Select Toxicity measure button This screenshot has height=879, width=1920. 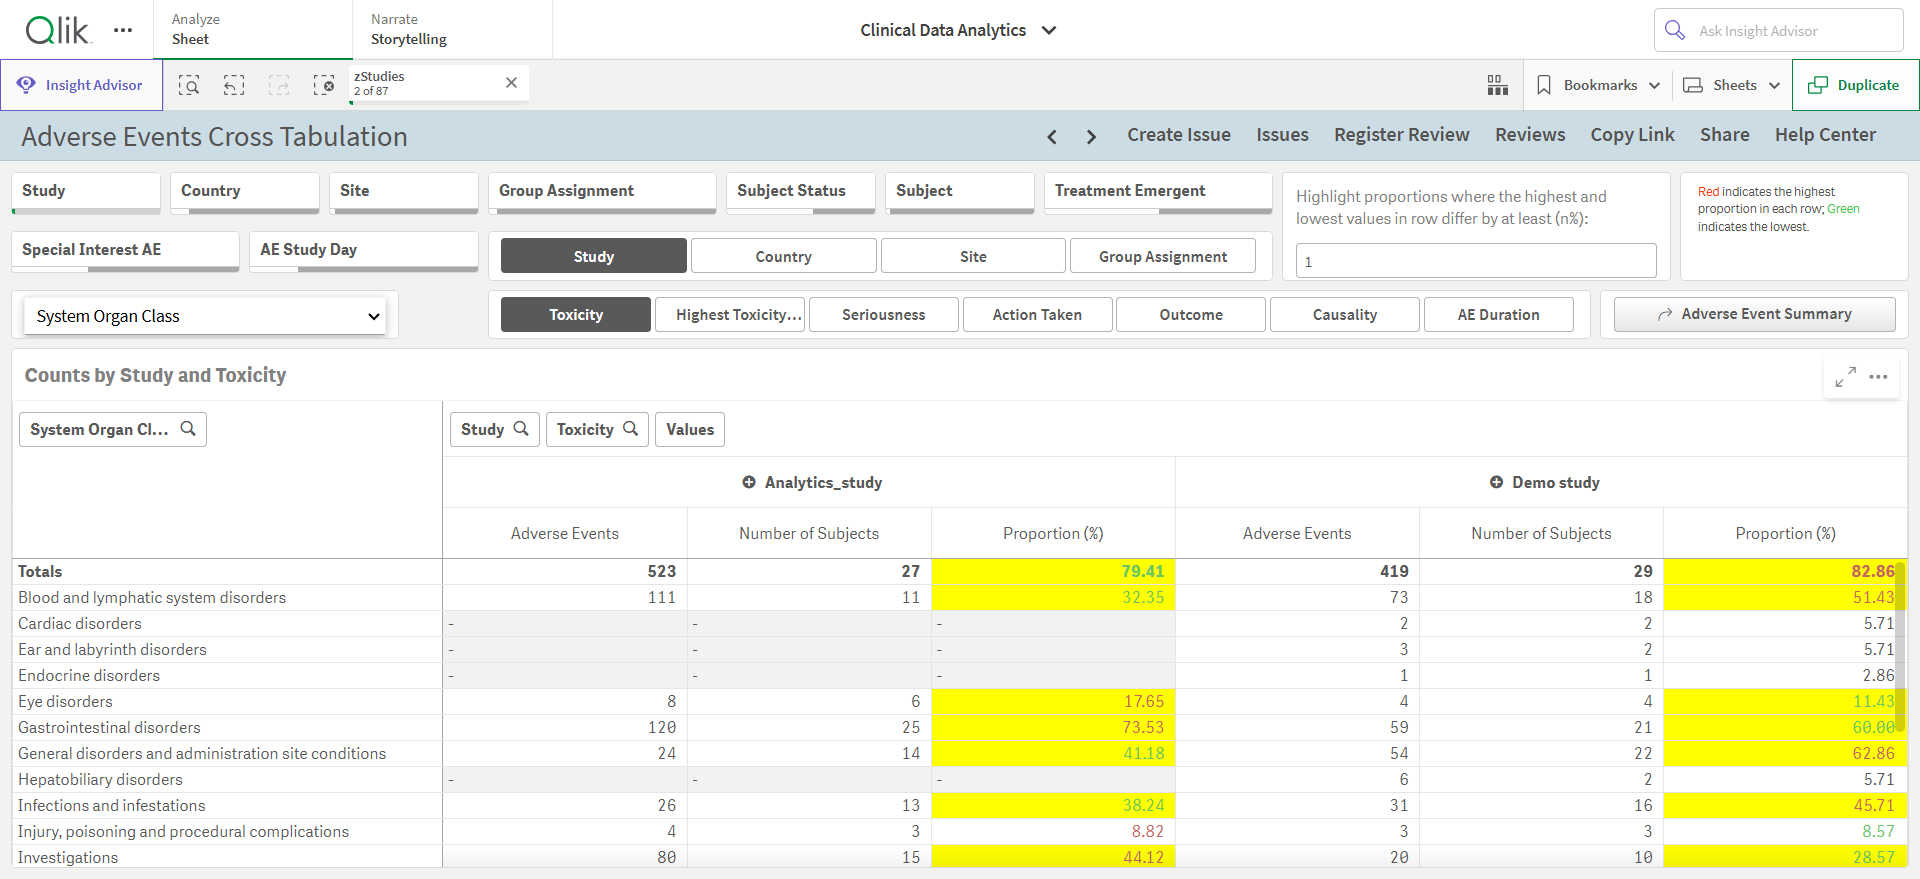coord(576,314)
